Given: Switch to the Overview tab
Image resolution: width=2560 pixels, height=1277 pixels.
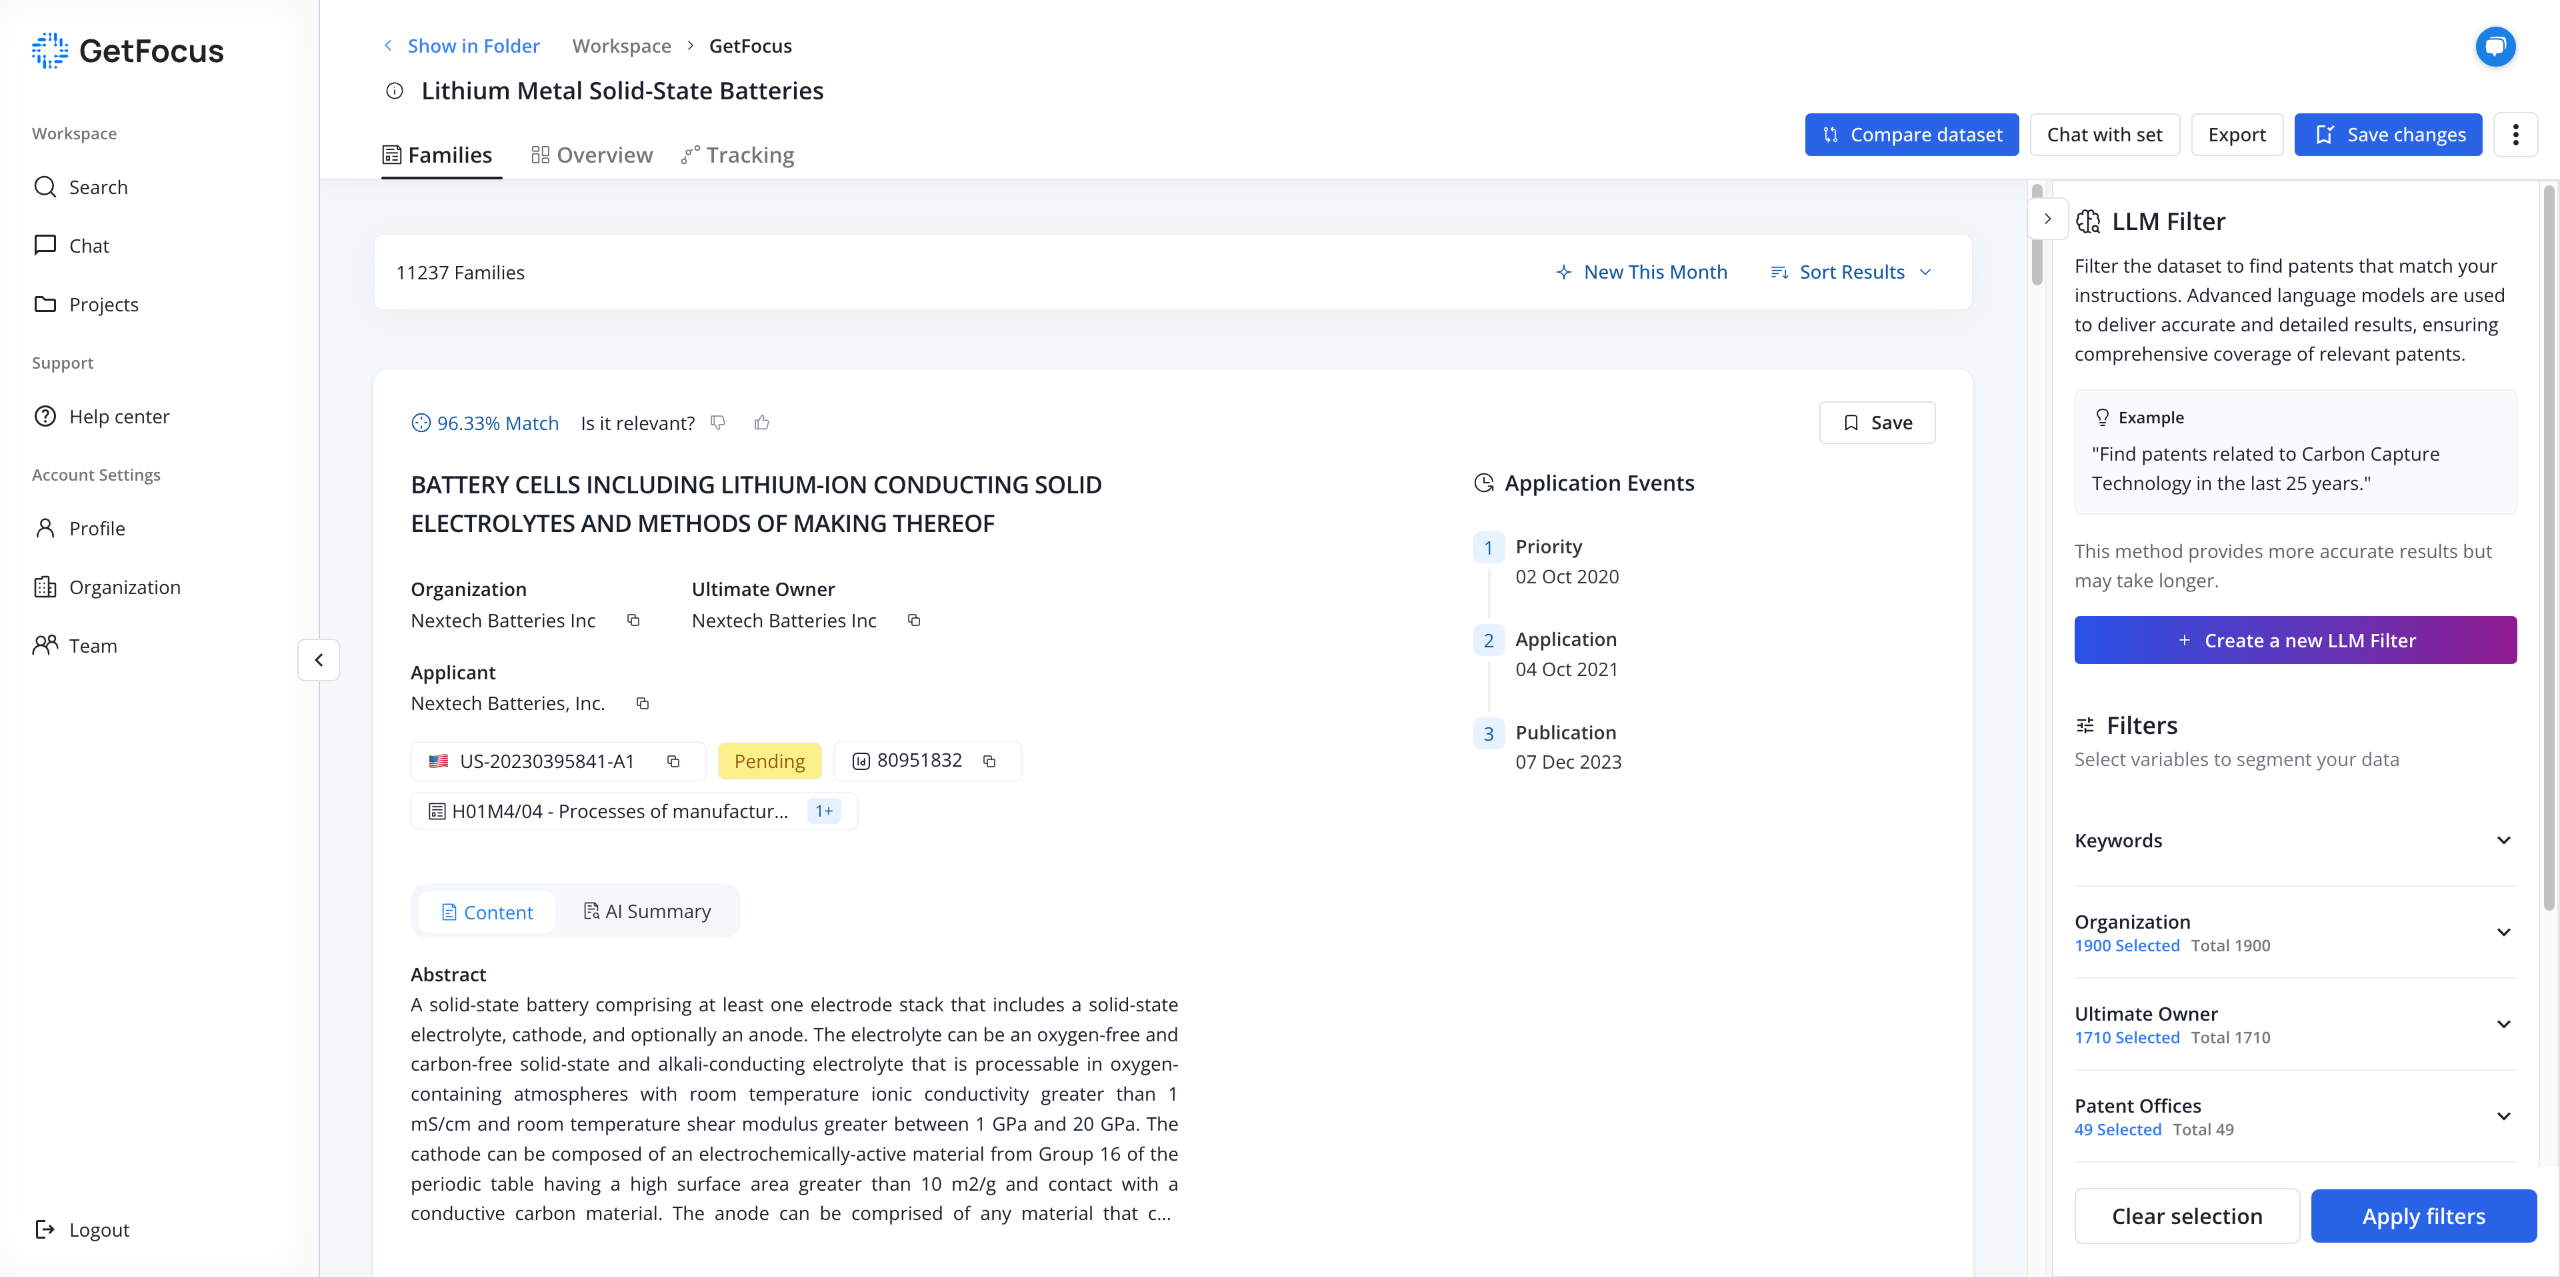Looking at the screenshot, I should pyautogui.click(x=592, y=155).
